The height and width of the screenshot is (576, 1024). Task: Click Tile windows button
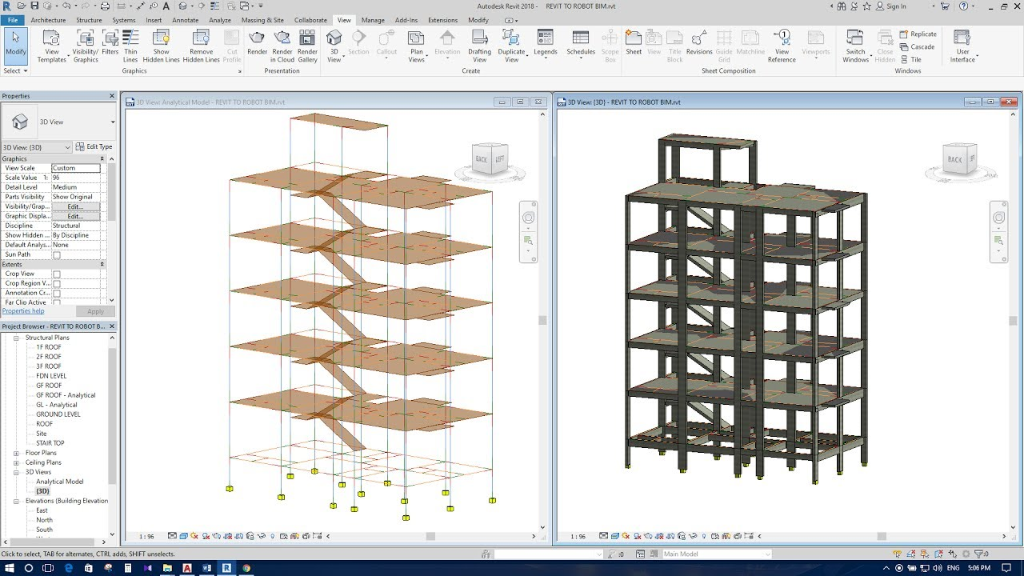coord(911,59)
